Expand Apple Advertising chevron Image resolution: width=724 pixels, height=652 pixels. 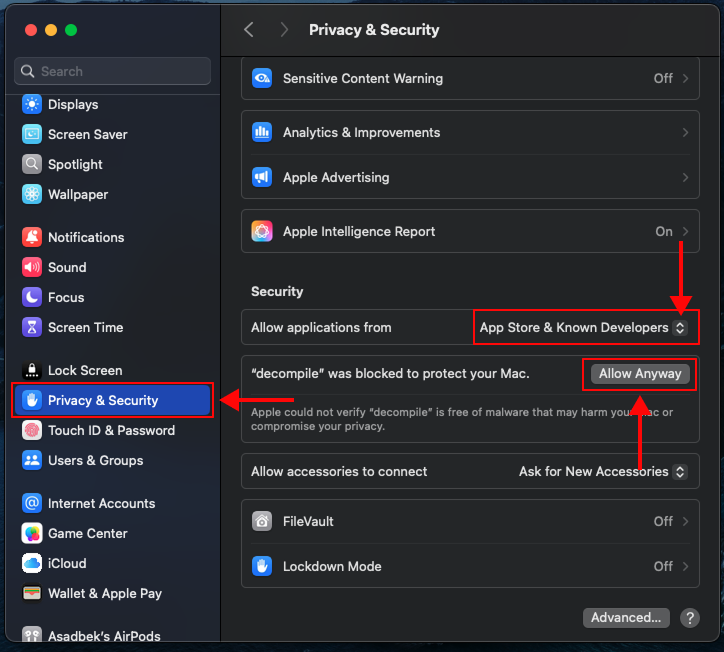coord(685,177)
